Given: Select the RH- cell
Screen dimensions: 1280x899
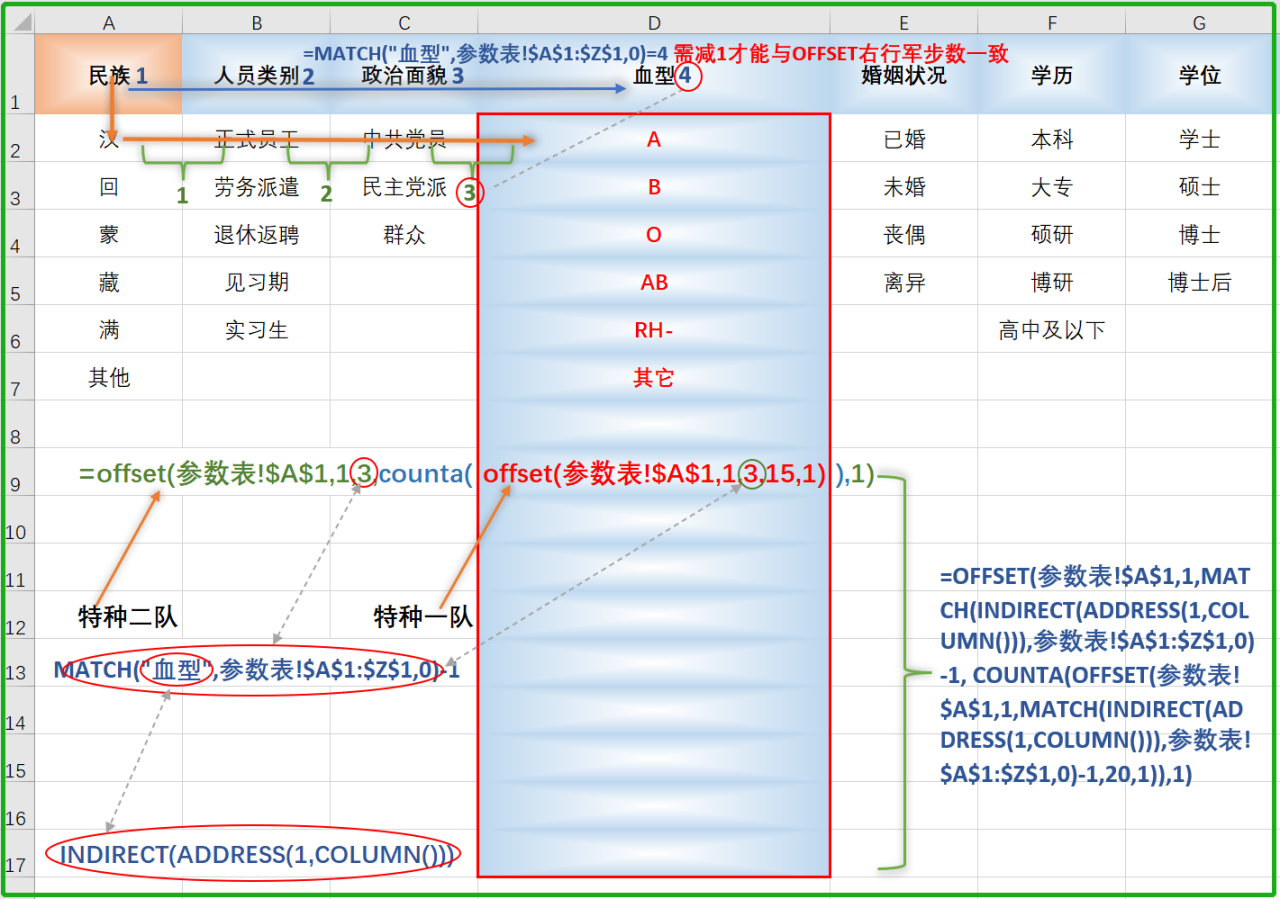Looking at the screenshot, I should point(654,329).
